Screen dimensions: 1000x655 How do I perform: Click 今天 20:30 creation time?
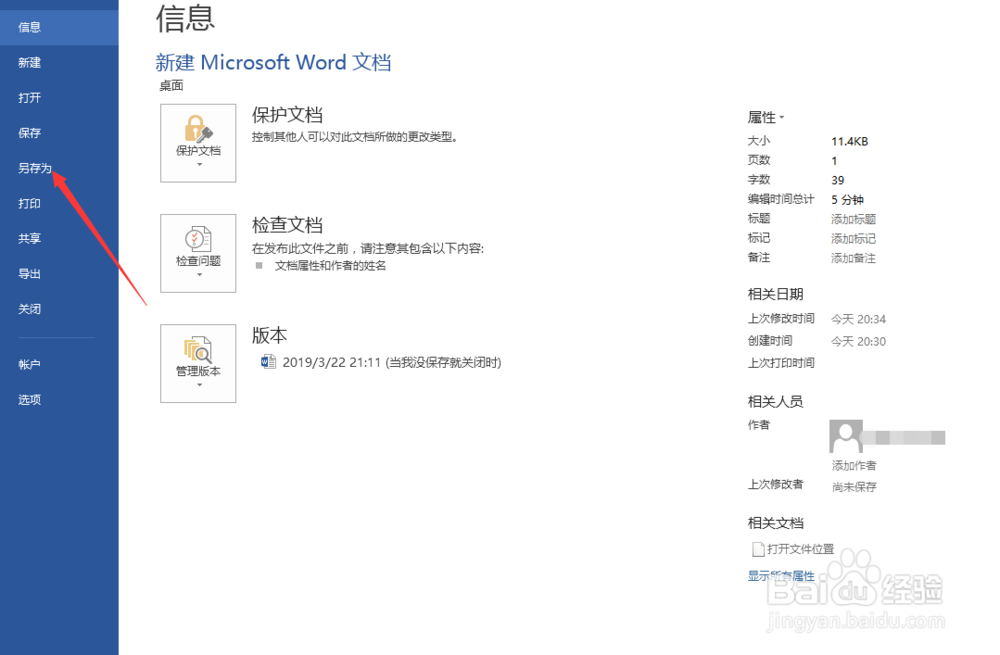858,341
